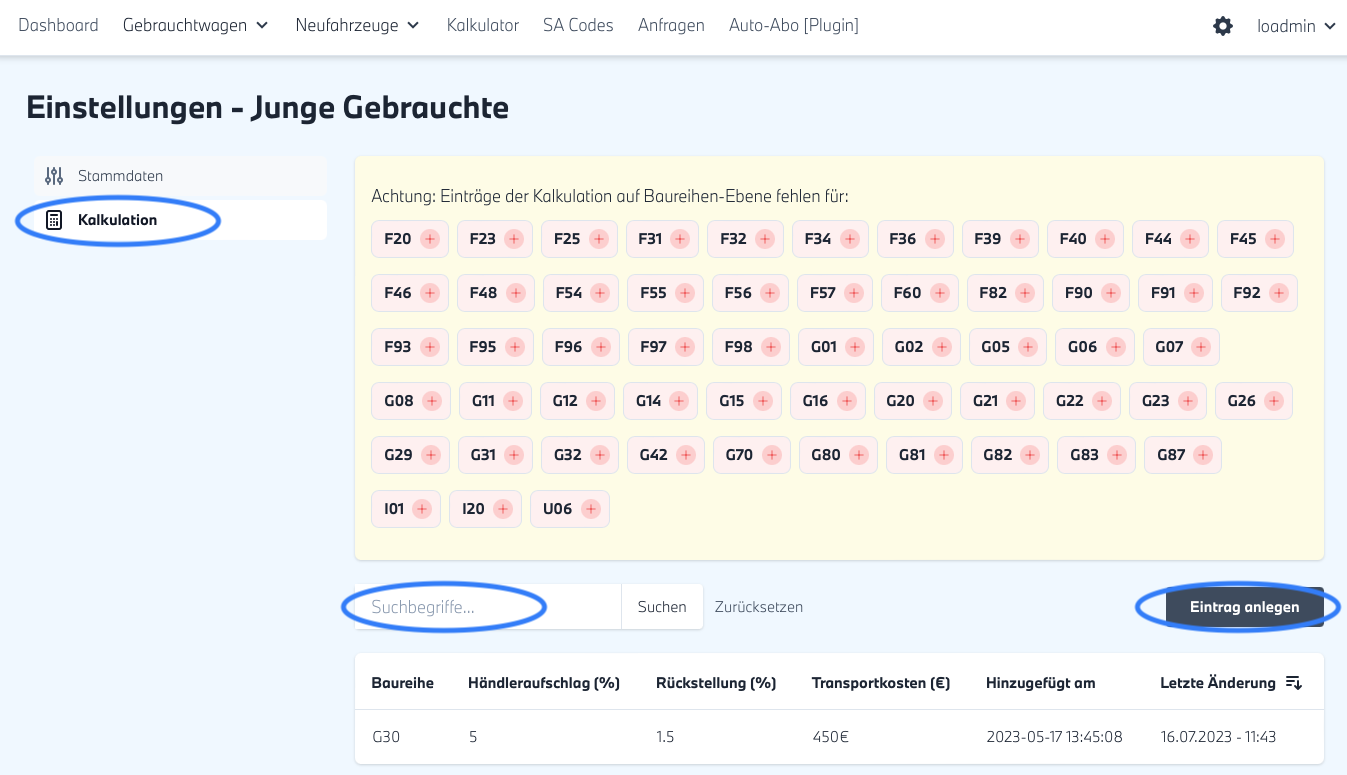Expand the Neufahrzeuge dropdown menu
This screenshot has height=775, width=1347.
pos(357,26)
